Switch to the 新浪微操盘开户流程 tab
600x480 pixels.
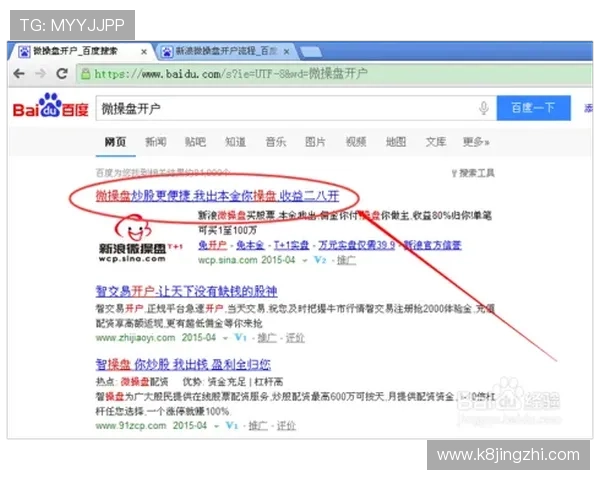tap(227, 51)
